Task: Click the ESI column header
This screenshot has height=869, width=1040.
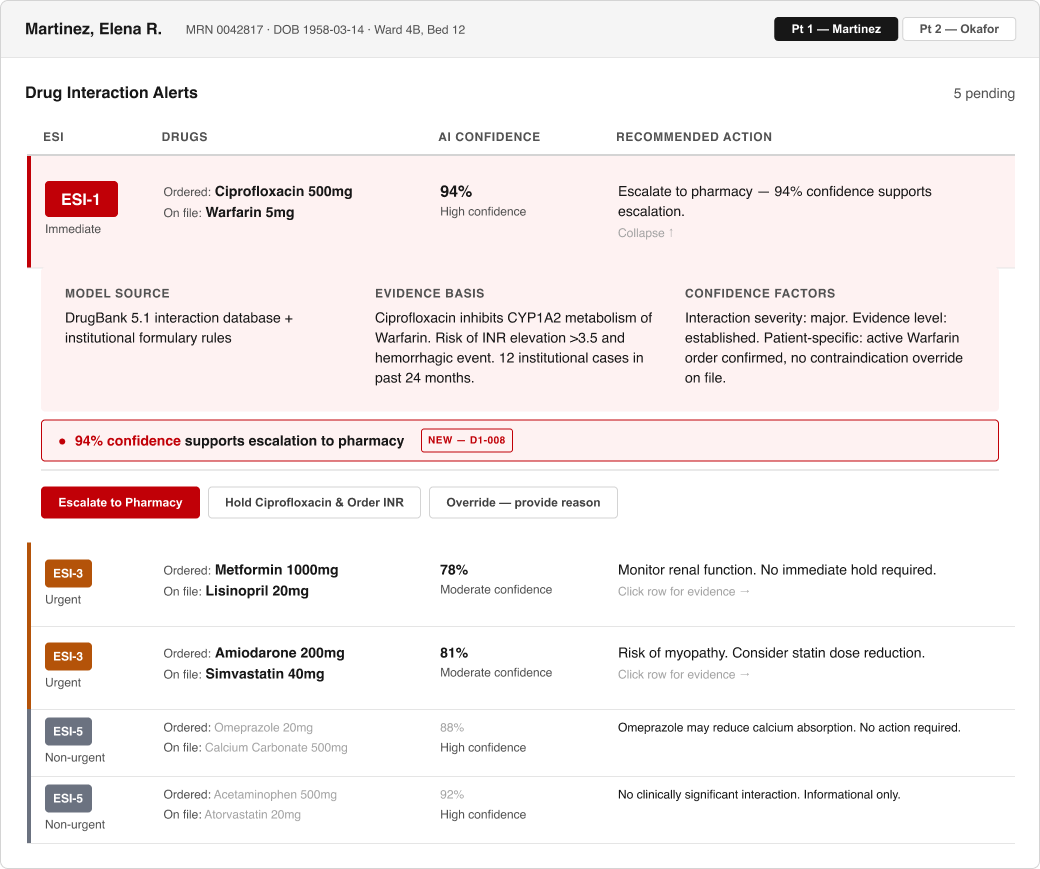Action: tap(54, 137)
